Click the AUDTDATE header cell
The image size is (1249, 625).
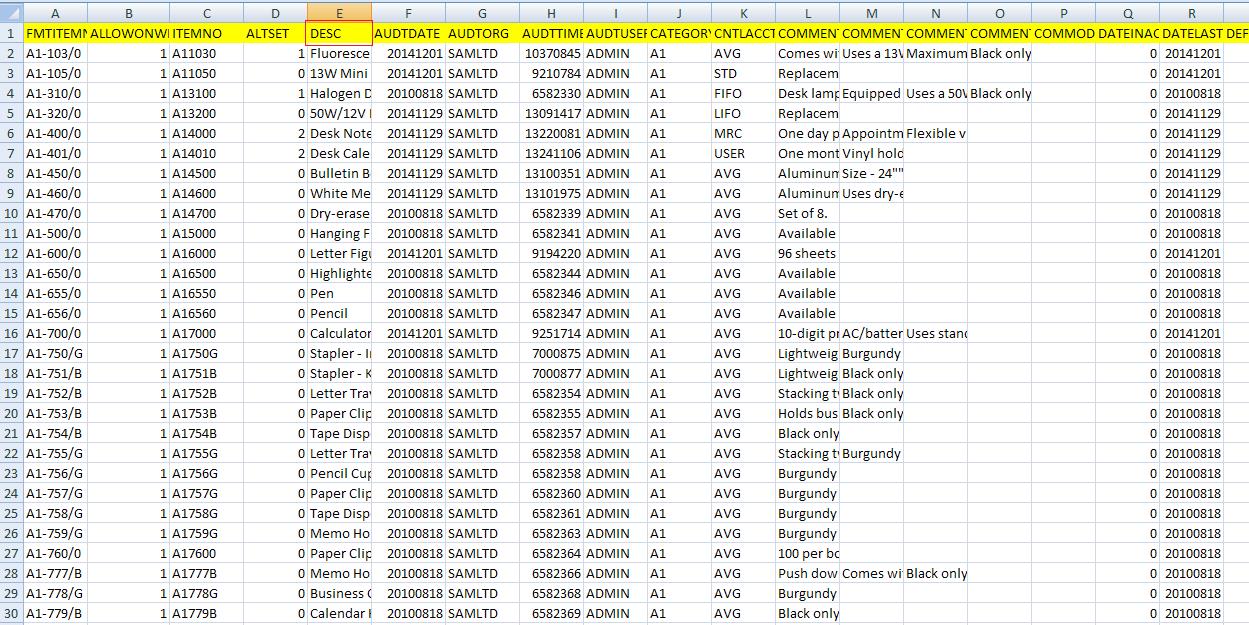[408, 33]
